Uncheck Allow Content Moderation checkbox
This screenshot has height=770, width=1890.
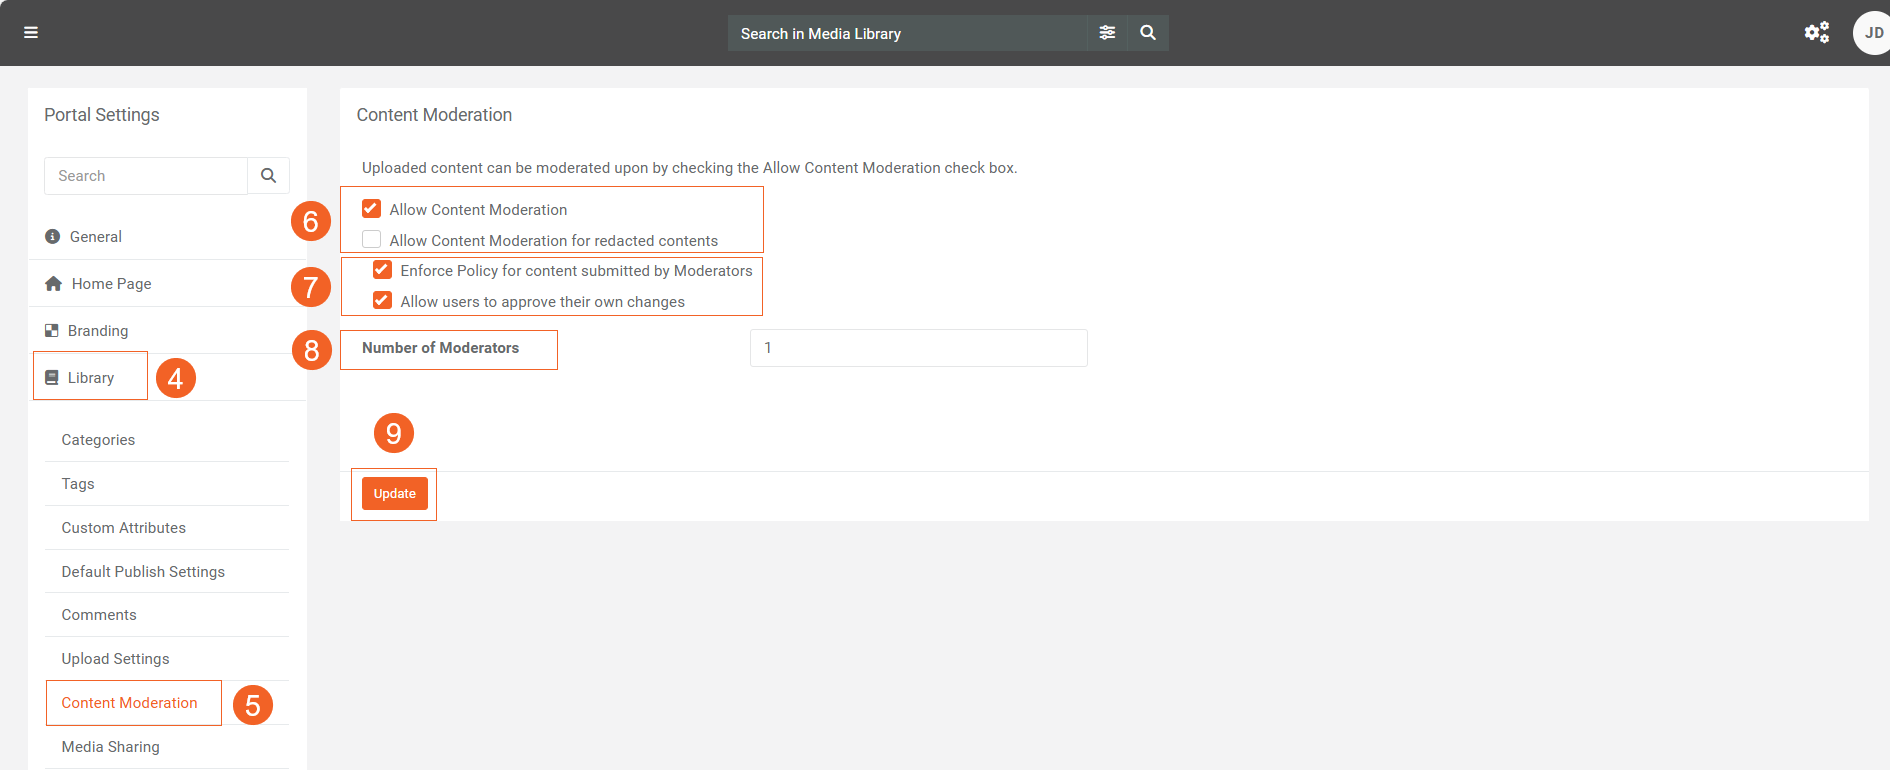[372, 209]
